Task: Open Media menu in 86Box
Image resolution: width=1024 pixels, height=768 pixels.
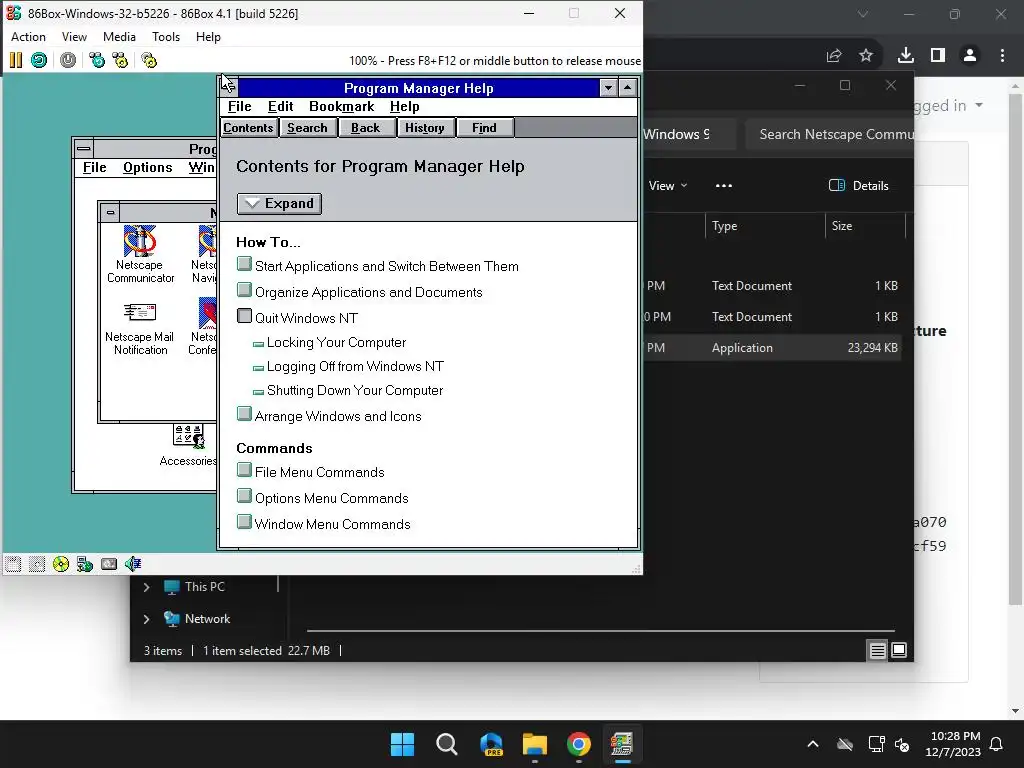Action: [120, 37]
